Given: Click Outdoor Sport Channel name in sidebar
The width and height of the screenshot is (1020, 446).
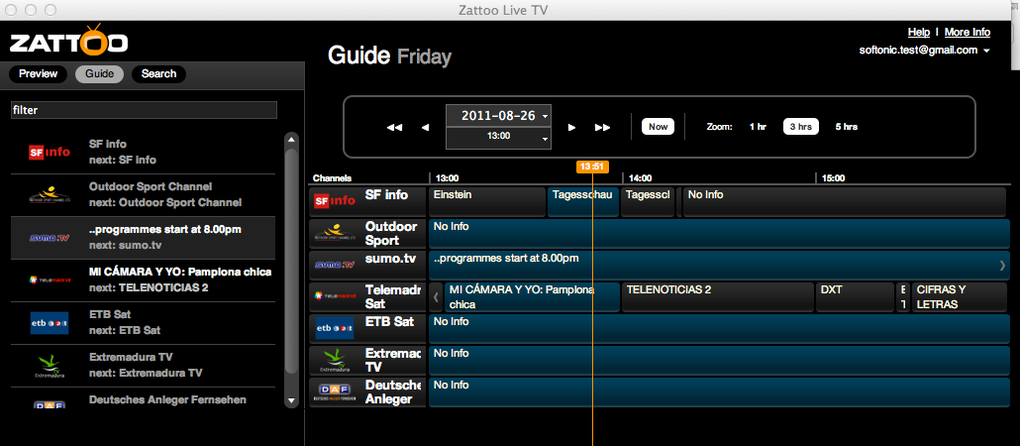Looking at the screenshot, I should 150,187.
